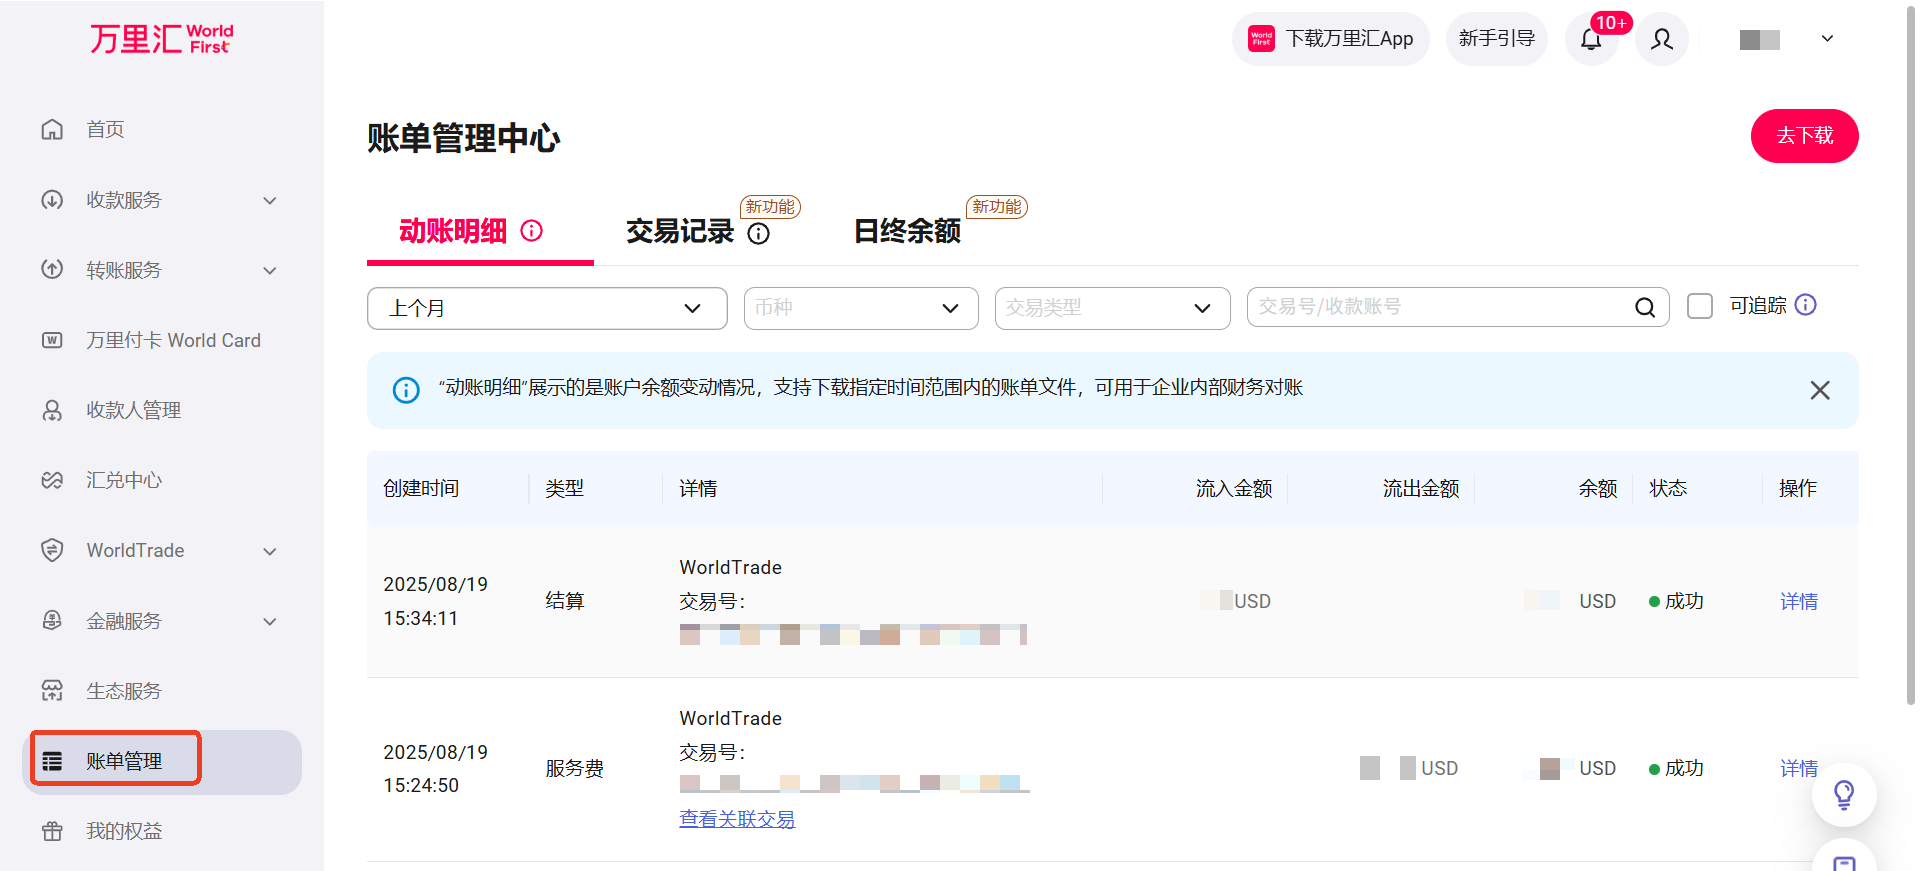Open the user profile icon
This screenshot has height=871, width=1920.
pos(1662,39)
